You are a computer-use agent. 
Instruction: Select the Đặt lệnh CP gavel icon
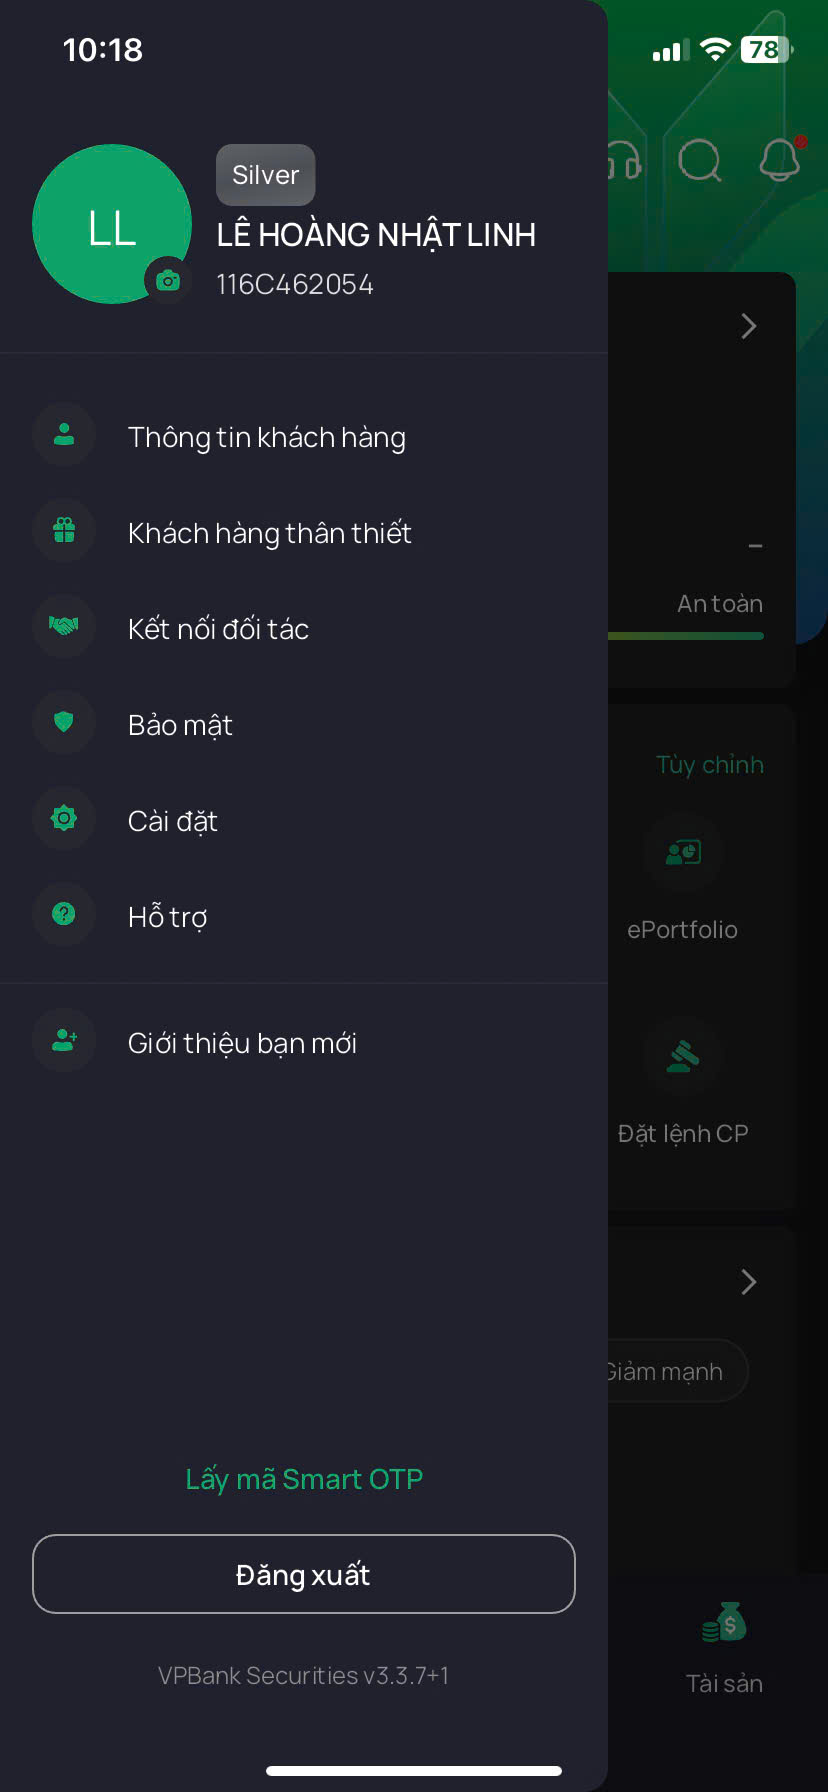[x=684, y=1057]
